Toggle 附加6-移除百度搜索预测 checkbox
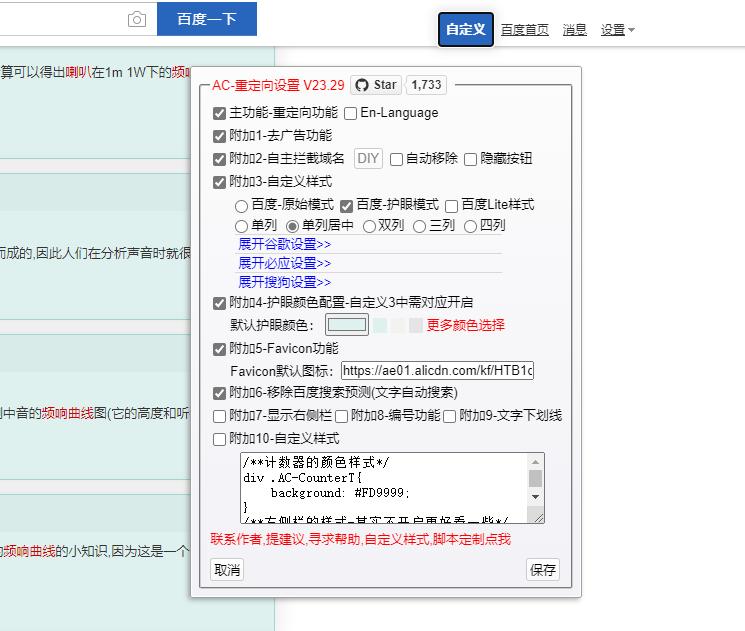The width and height of the screenshot is (745, 631). pyautogui.click(x=219, y=393)
